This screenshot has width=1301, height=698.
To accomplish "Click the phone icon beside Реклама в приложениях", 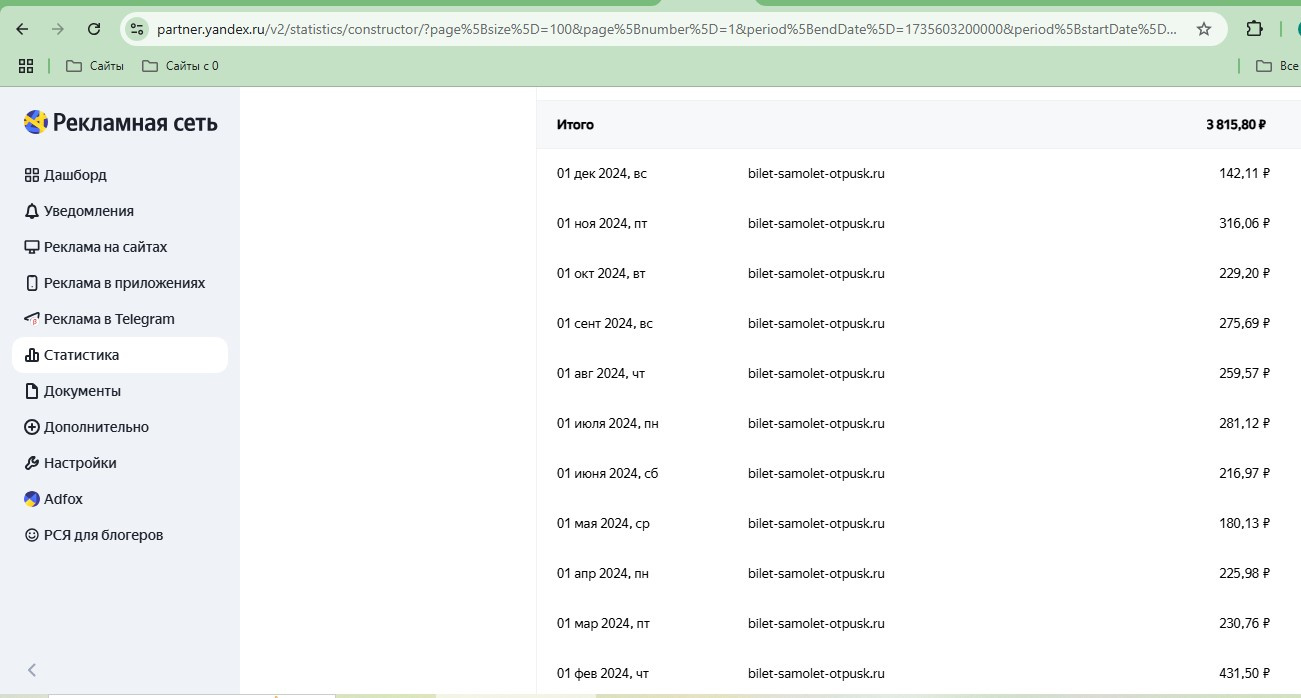I will point(32,283).
